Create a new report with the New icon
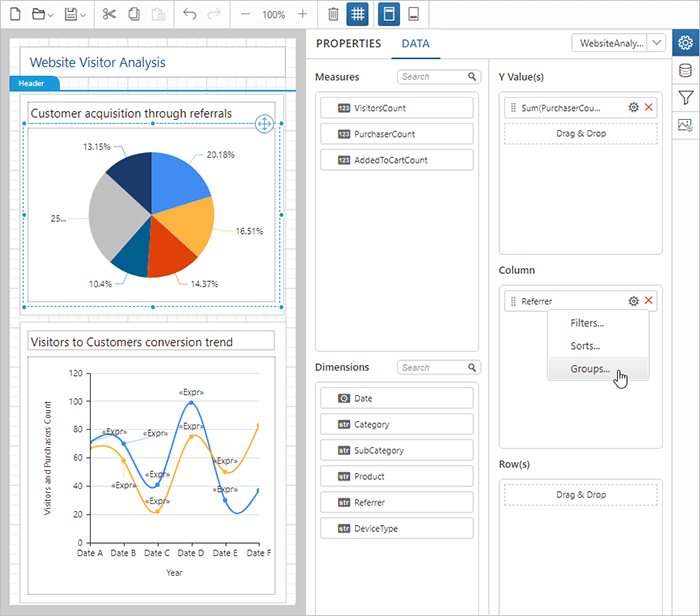Screen dimensions: 700x616 point(15,14)
